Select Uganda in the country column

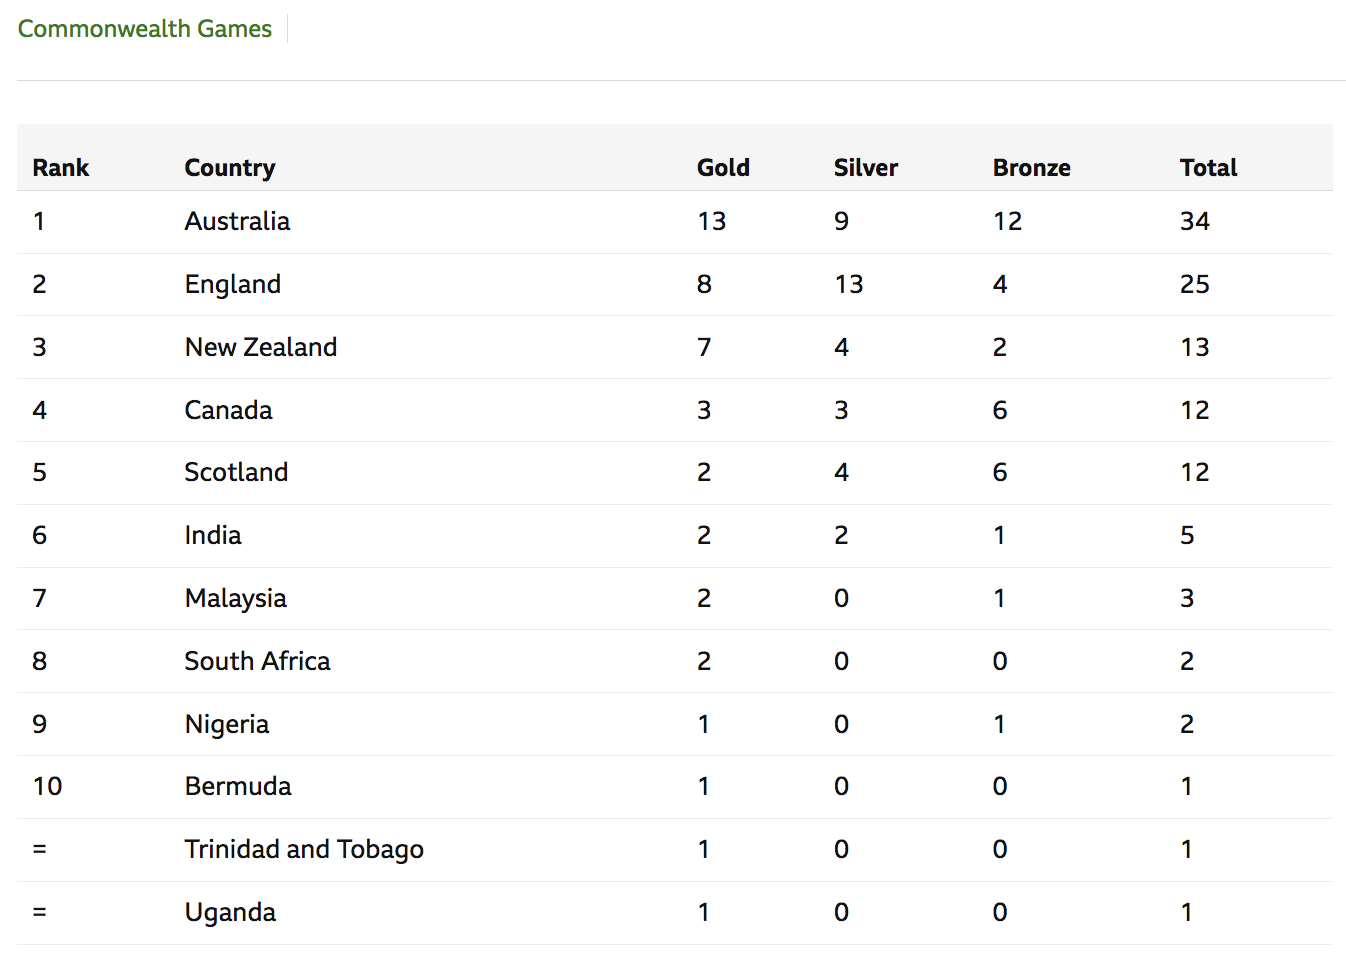pos(230,913)
